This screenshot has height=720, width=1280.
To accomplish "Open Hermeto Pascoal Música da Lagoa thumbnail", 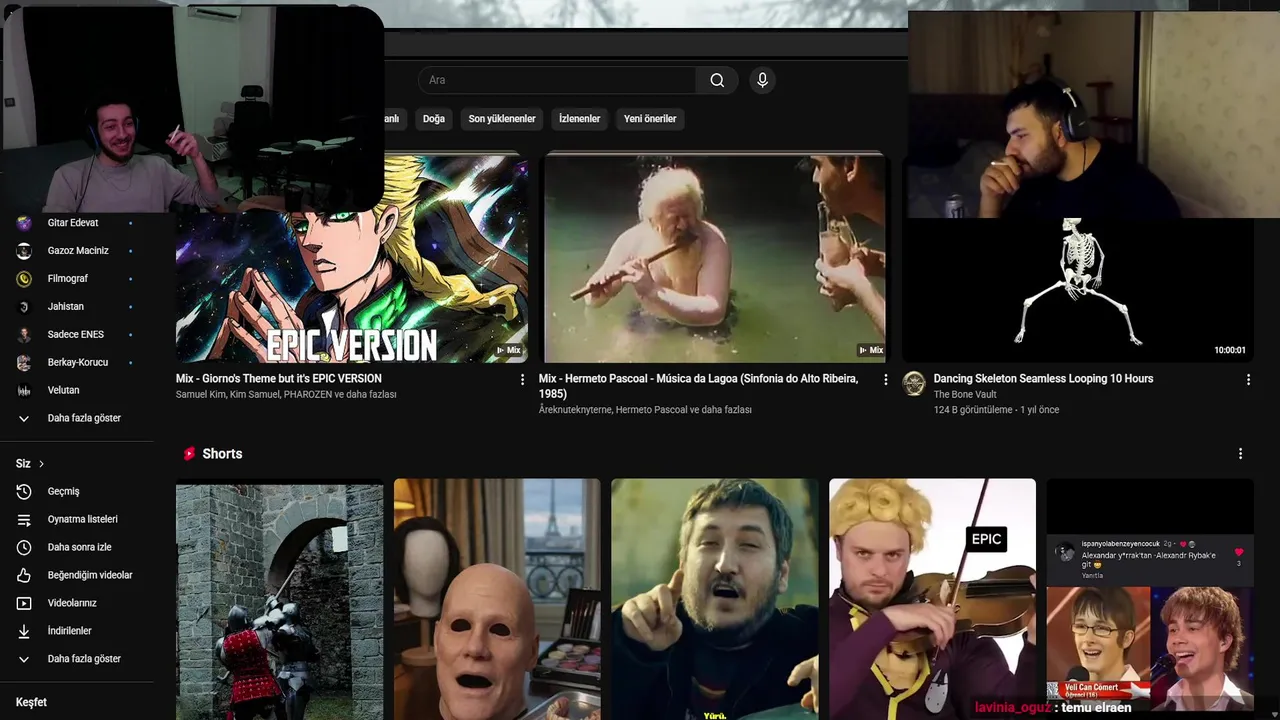I will (714, 257).
